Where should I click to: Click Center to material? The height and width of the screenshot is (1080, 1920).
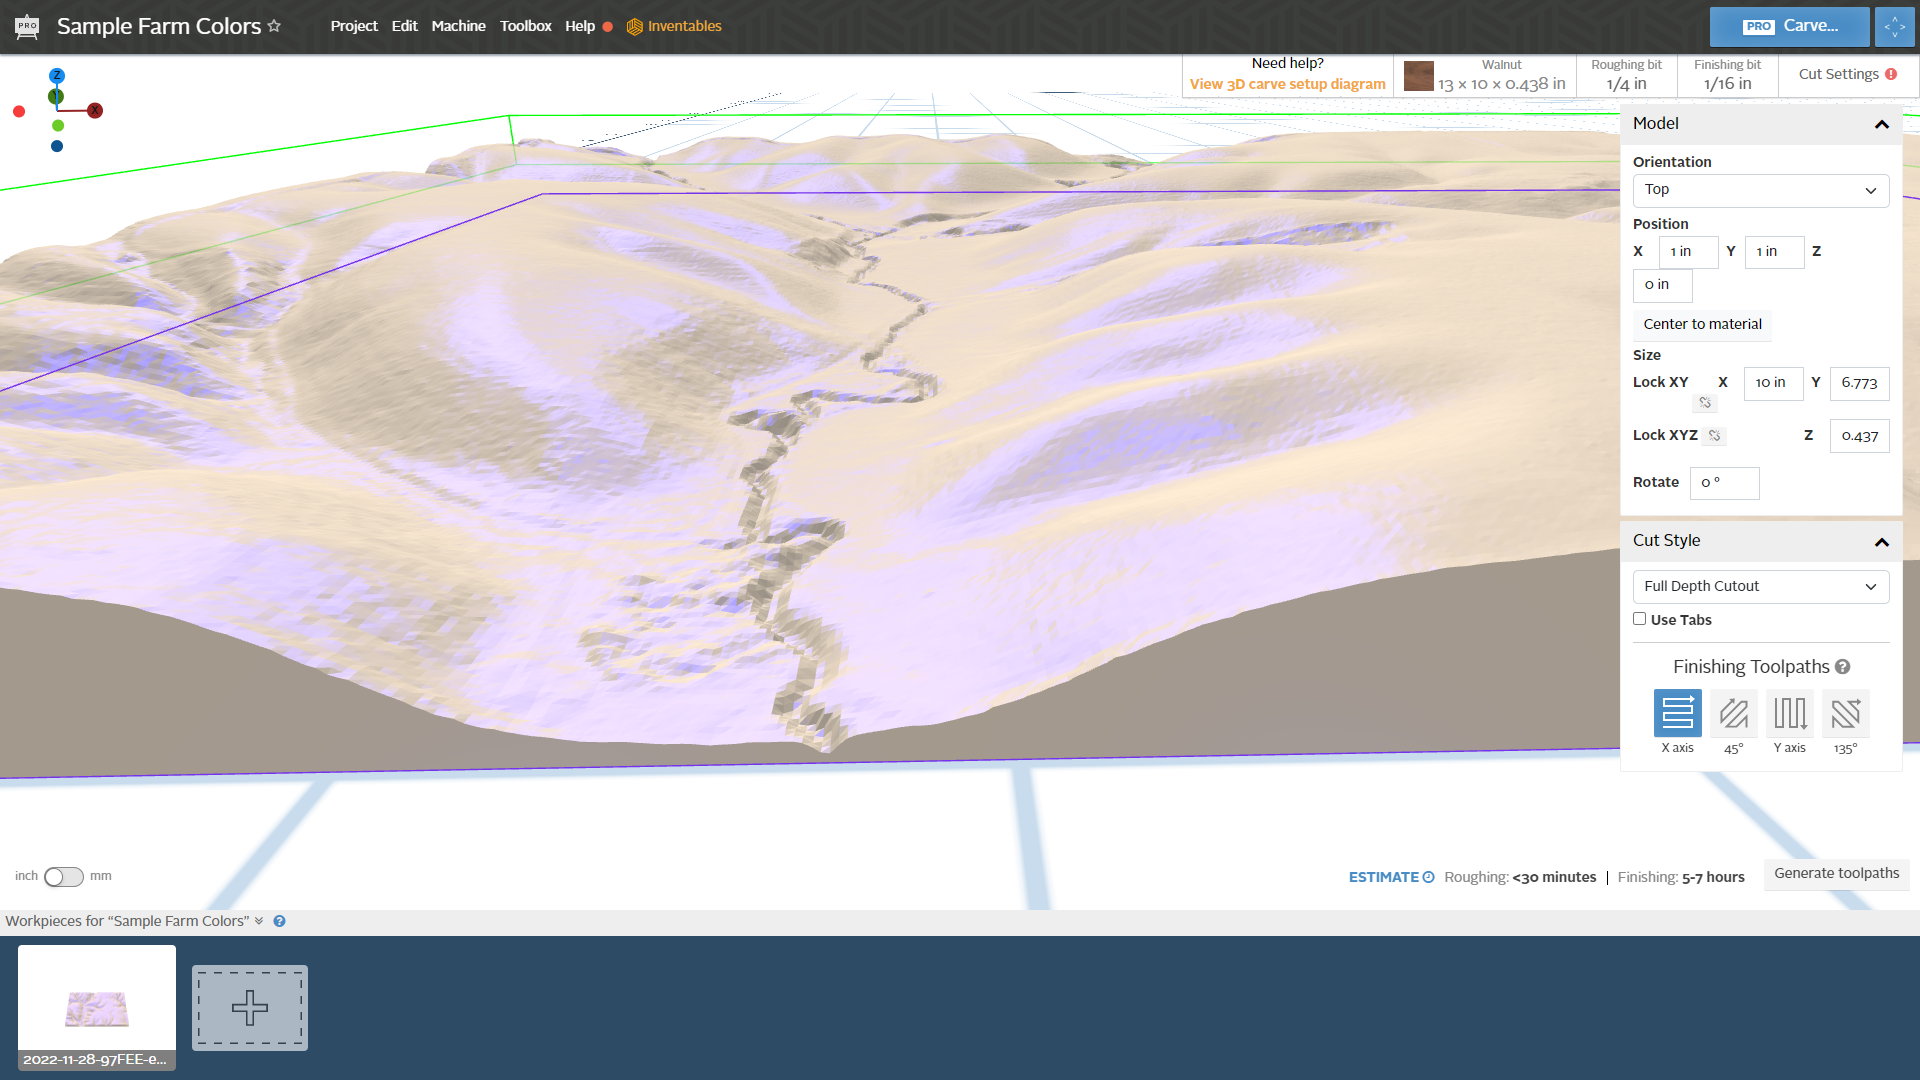point(1702,324)
